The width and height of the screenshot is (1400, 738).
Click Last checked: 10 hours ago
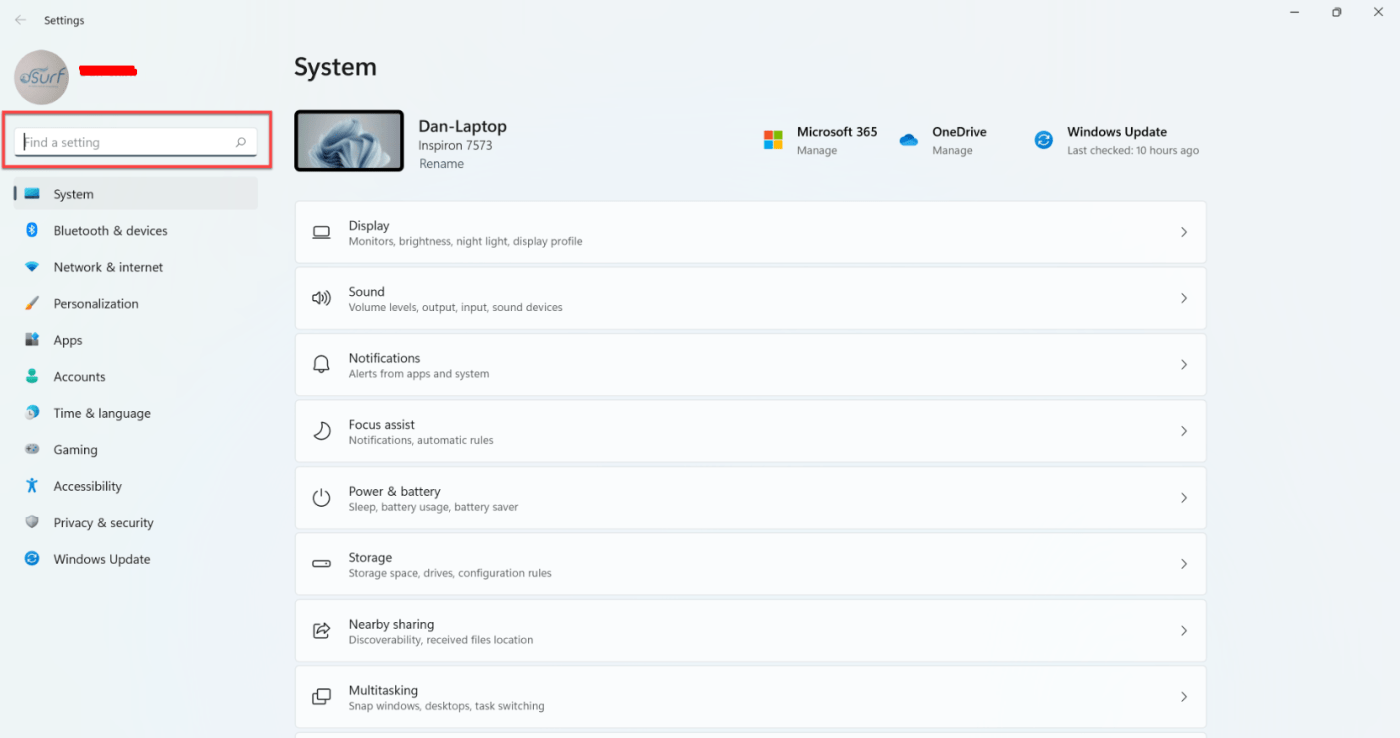point(1133,151)
